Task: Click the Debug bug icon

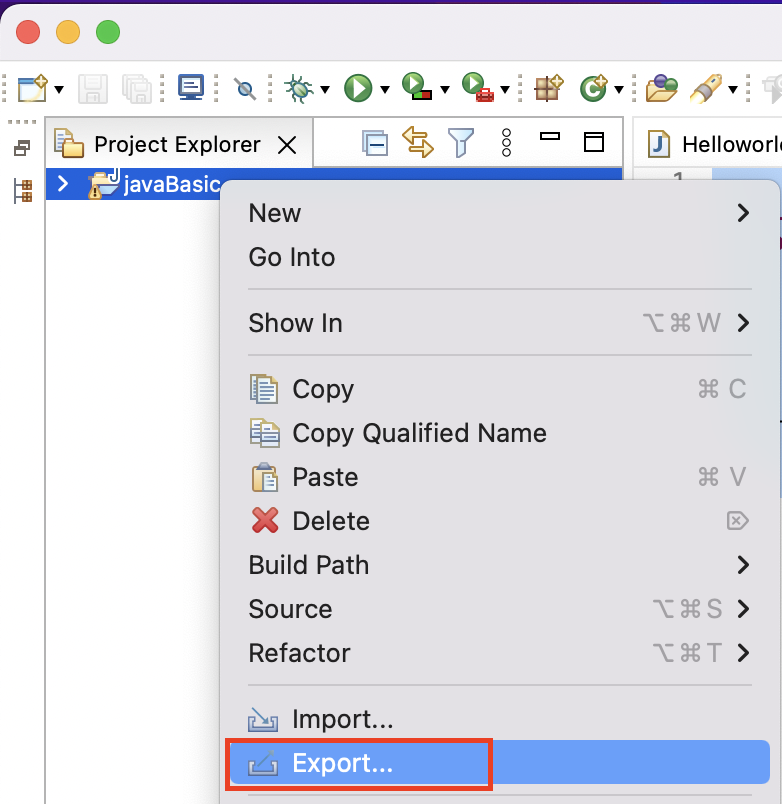Action: [299, 89]
